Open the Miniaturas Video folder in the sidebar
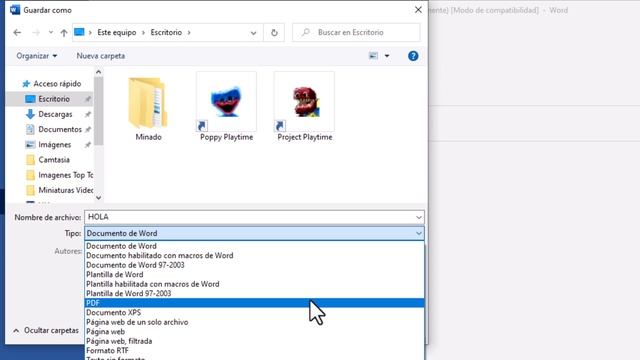Image resolution: width=640 pixels, height=360 pixels. (x=60, y=190)
